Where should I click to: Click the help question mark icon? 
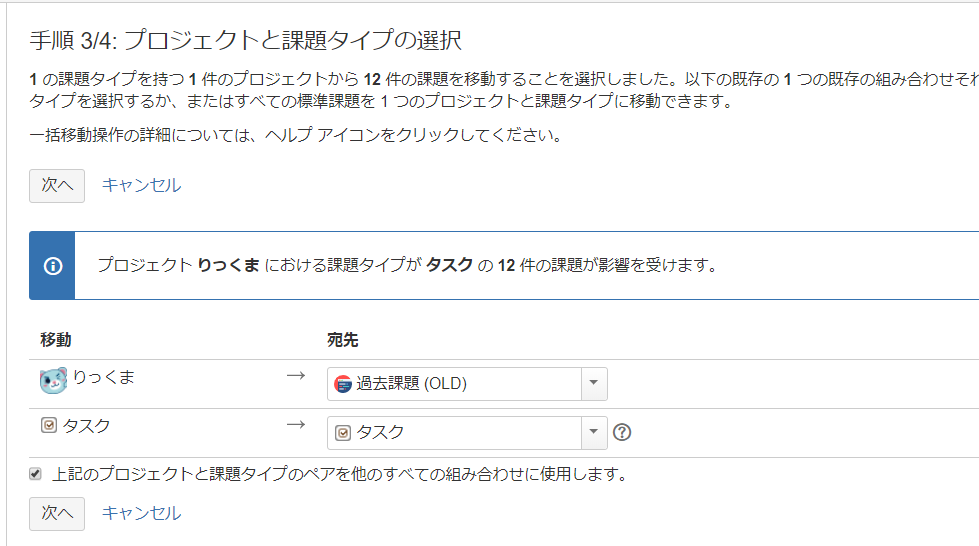622,433
